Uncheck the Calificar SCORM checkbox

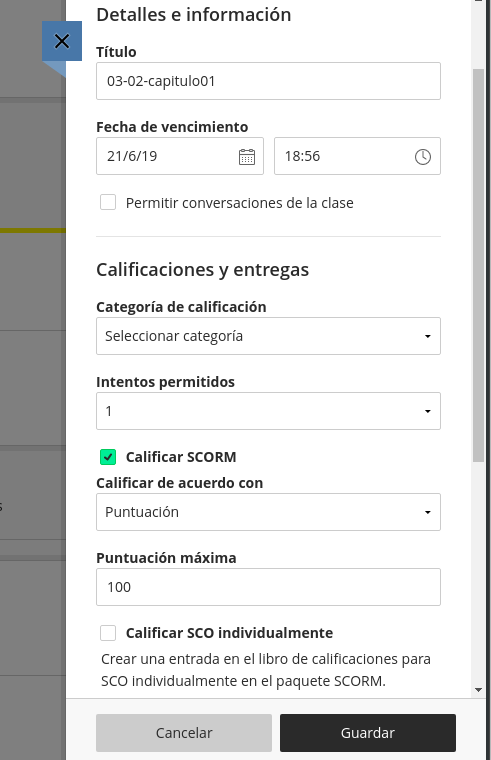click(x=108, y=457)
